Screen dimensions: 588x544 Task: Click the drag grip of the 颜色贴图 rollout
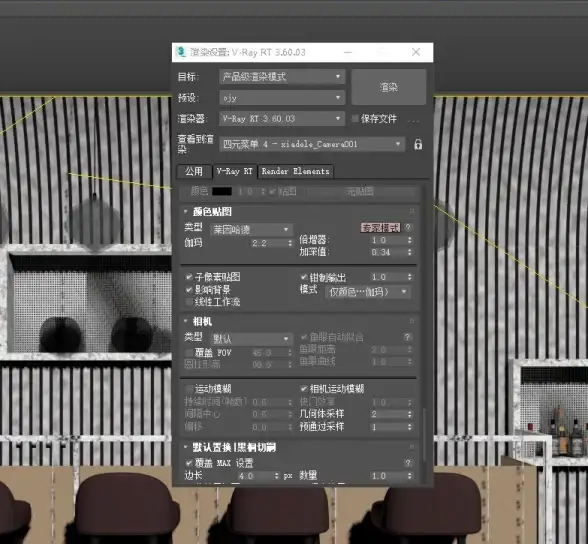[412, 211]
